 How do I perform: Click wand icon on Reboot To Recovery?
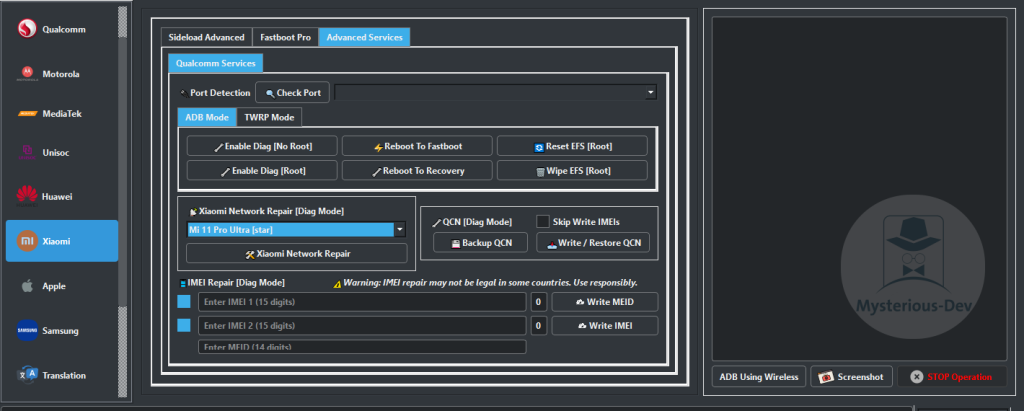point(377,172)
